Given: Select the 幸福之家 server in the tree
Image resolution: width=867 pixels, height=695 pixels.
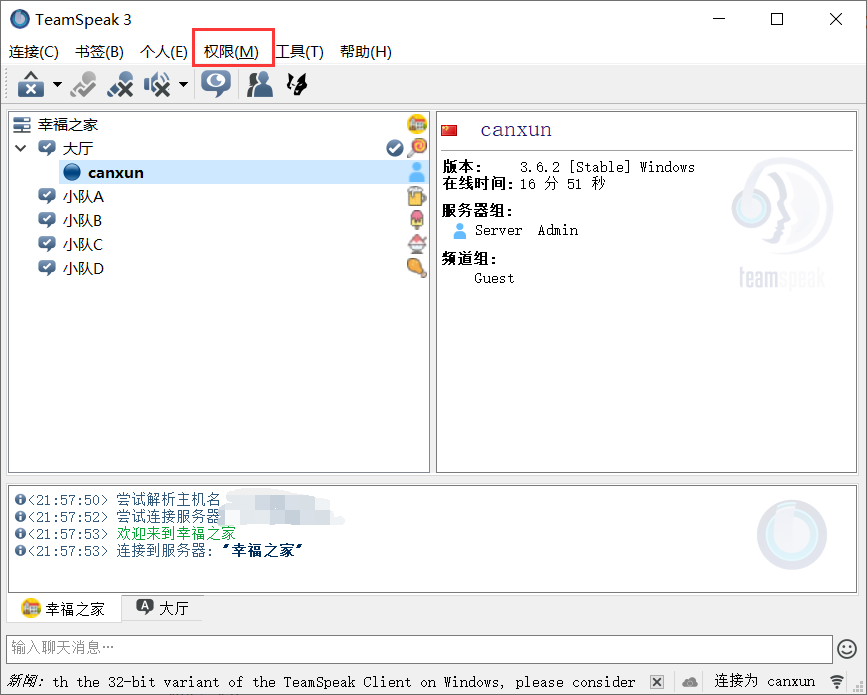Looking at the screenshot, I should pos(68,124).
